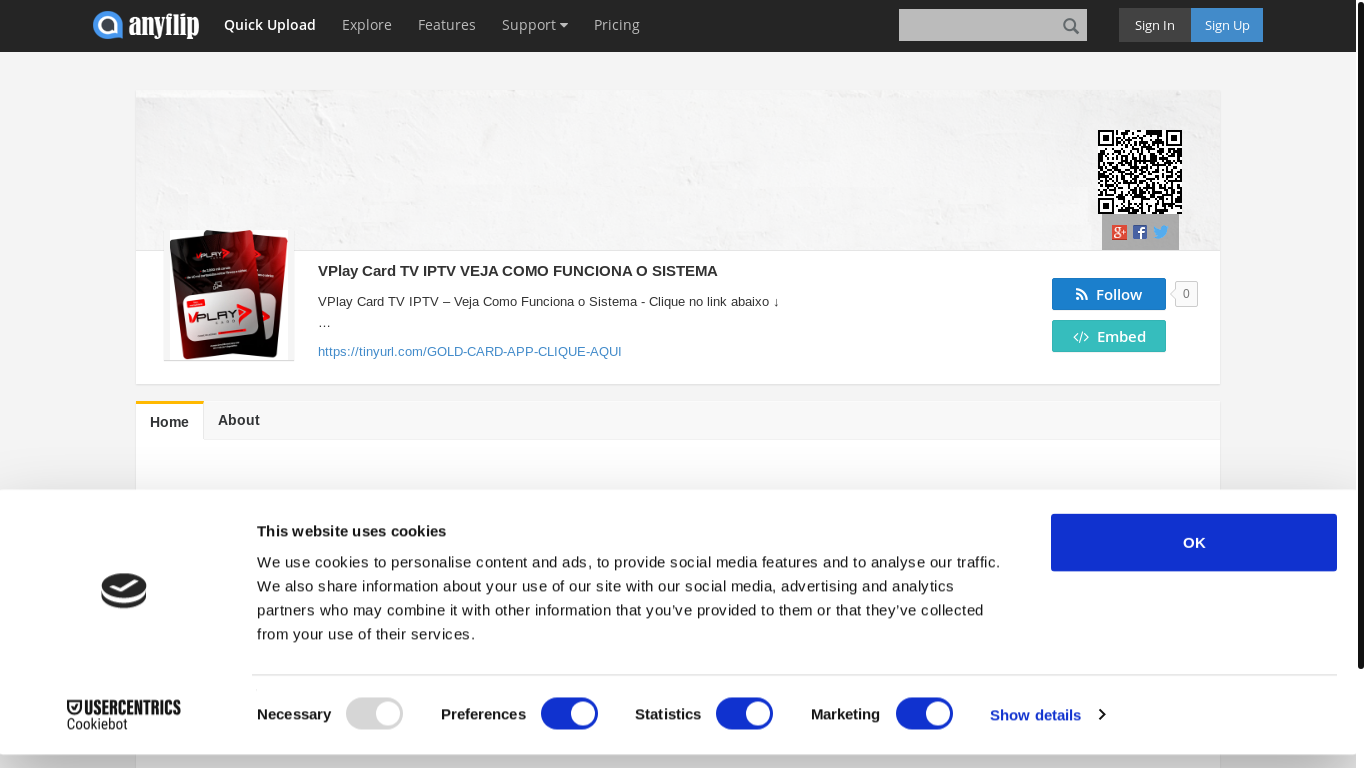Image resolution: width=1366 pixels, height=768 pixels.
Task: Share via the Twitter bird icon
Action: pyautogui.click(x=1161, y=232)
